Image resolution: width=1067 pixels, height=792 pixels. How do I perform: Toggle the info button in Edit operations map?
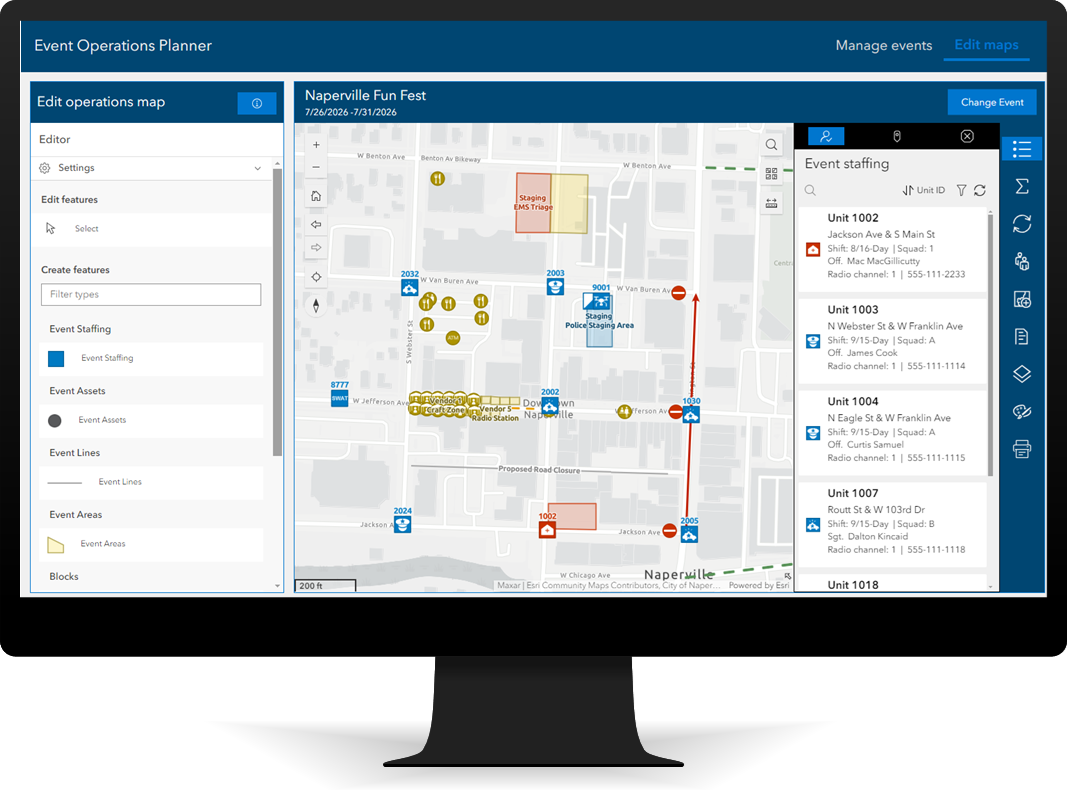(x=257, y=103)
